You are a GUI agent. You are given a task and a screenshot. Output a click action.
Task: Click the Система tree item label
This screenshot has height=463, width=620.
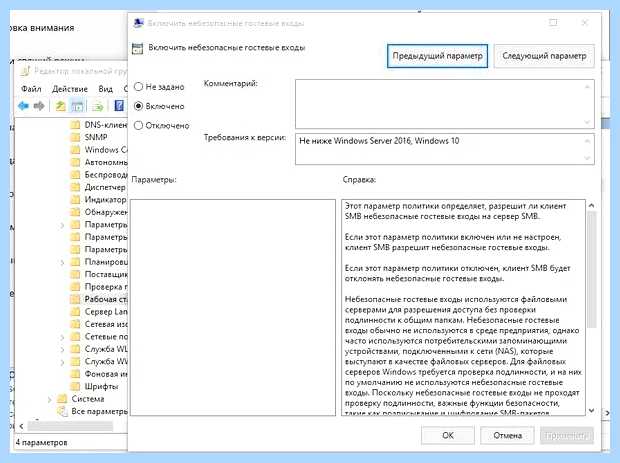(88, 399)
